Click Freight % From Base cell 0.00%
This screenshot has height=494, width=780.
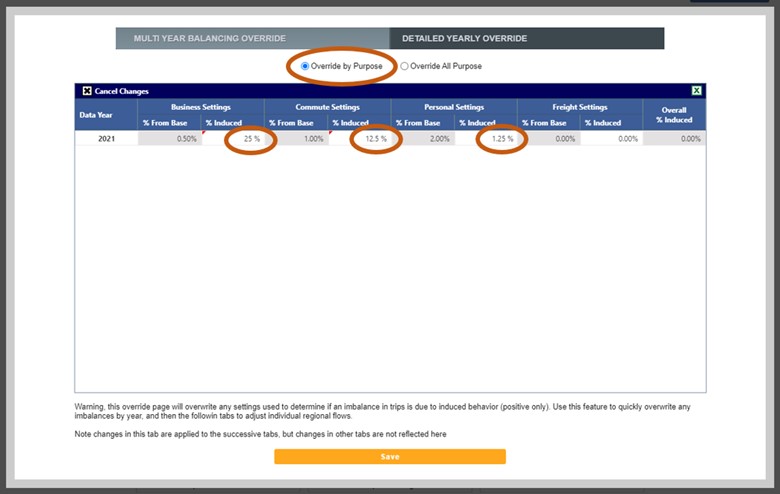coord(548,139)
